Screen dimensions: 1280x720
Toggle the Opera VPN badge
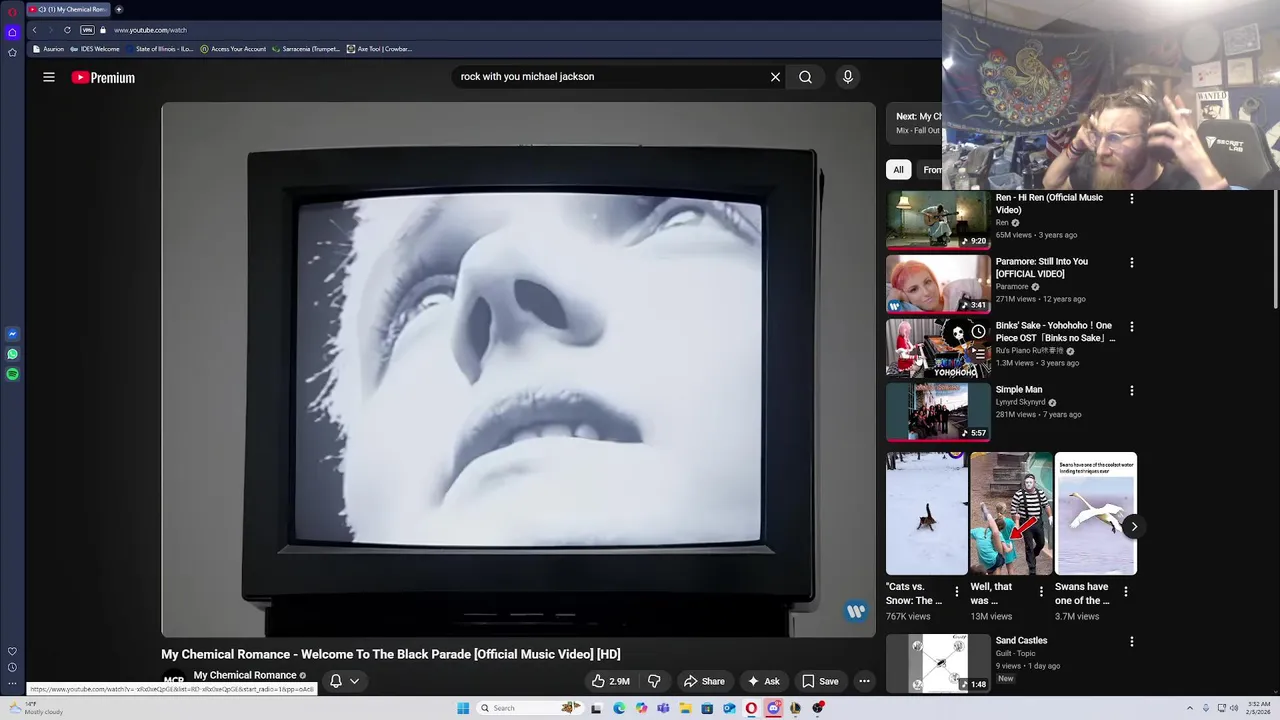click(87, 30)
